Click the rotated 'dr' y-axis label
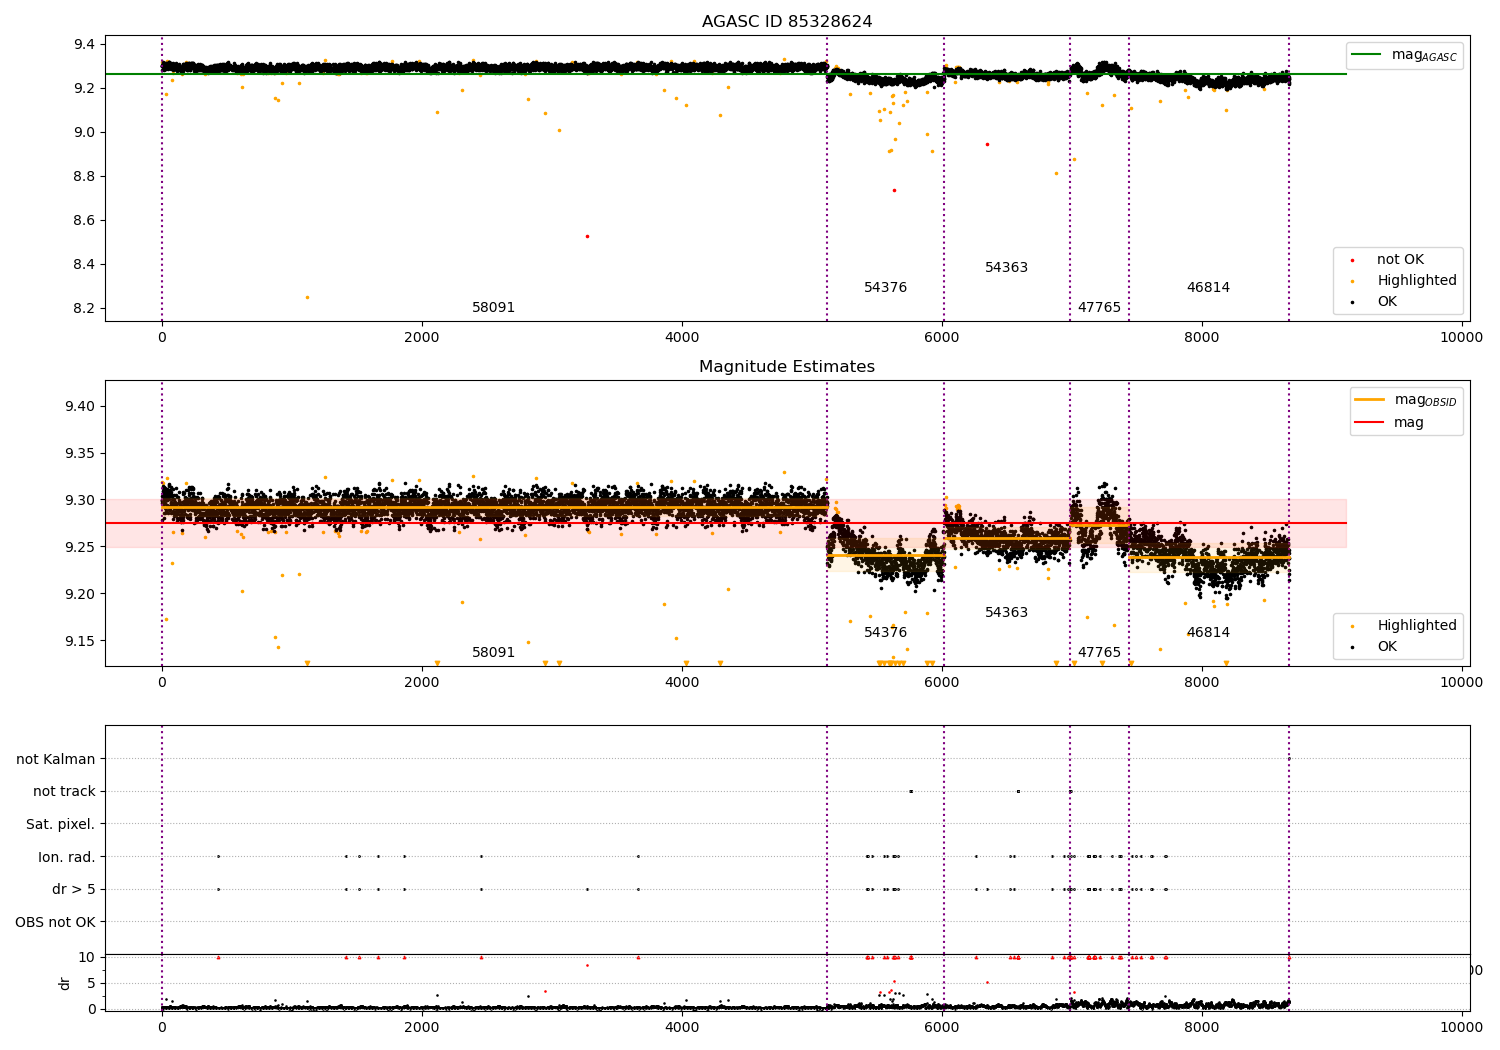 click(x=65, y=983)
